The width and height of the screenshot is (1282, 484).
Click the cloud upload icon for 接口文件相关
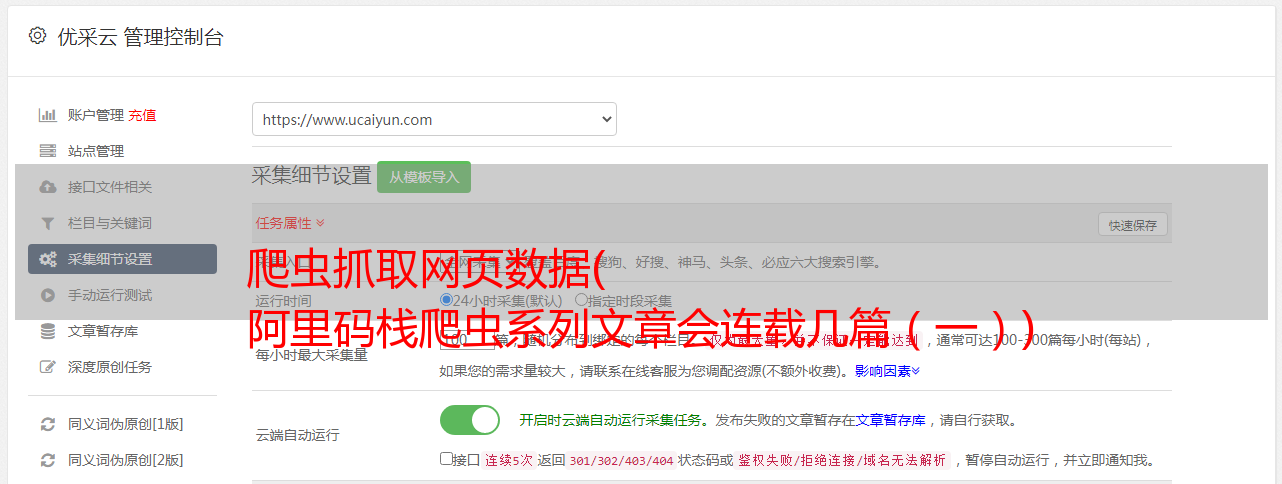coord(47,187)
